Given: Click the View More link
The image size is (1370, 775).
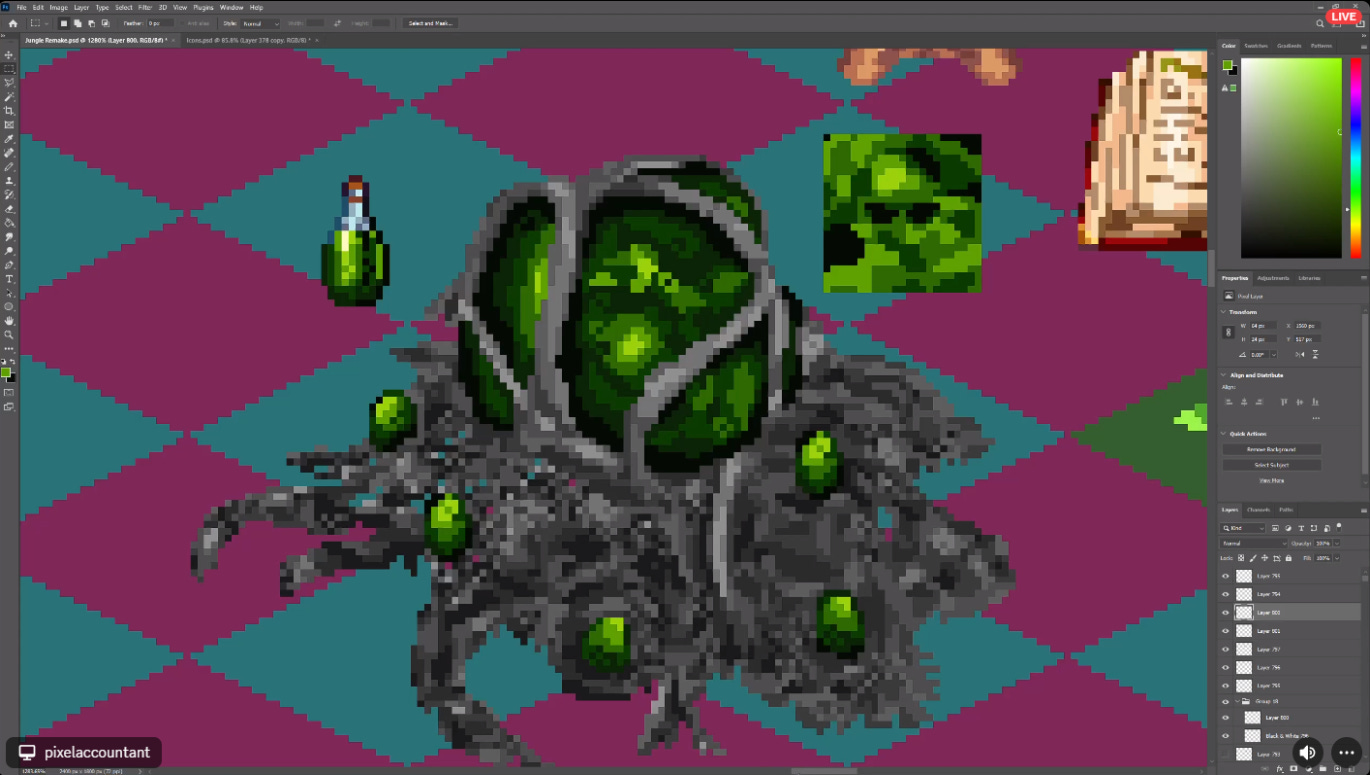Looking at the screenshot, I should click(1271, 481).
